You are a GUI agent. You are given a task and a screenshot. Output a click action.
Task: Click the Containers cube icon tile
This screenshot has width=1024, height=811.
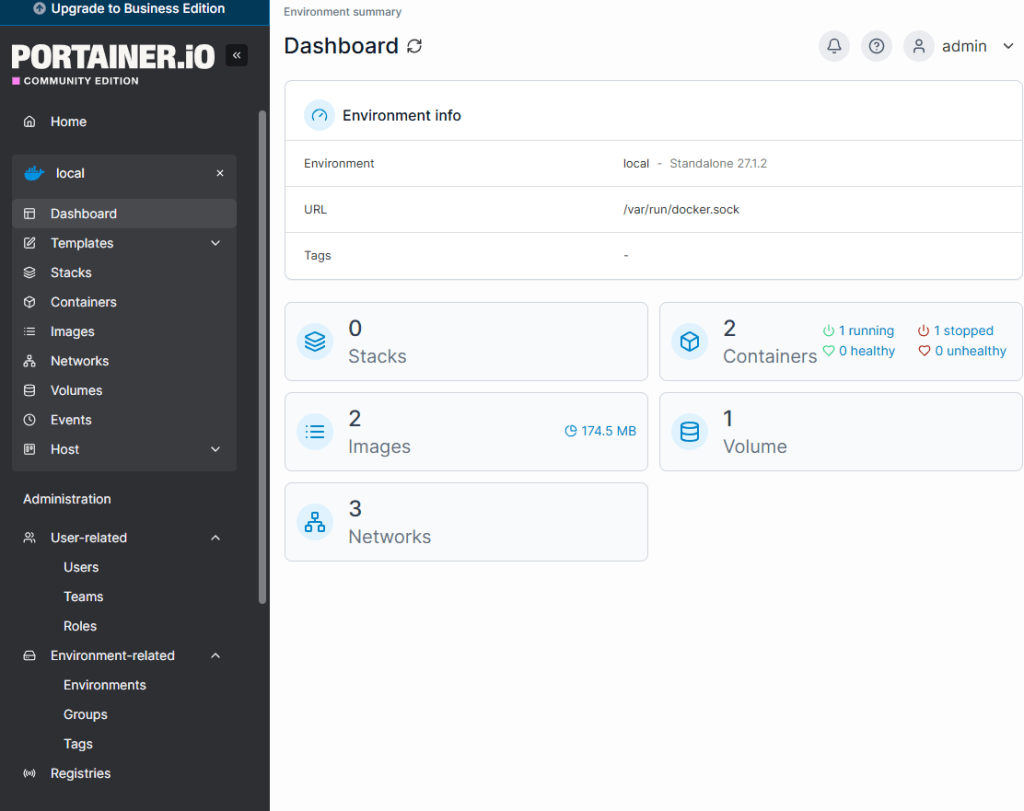pyautogui.click(x=689, y=342)
